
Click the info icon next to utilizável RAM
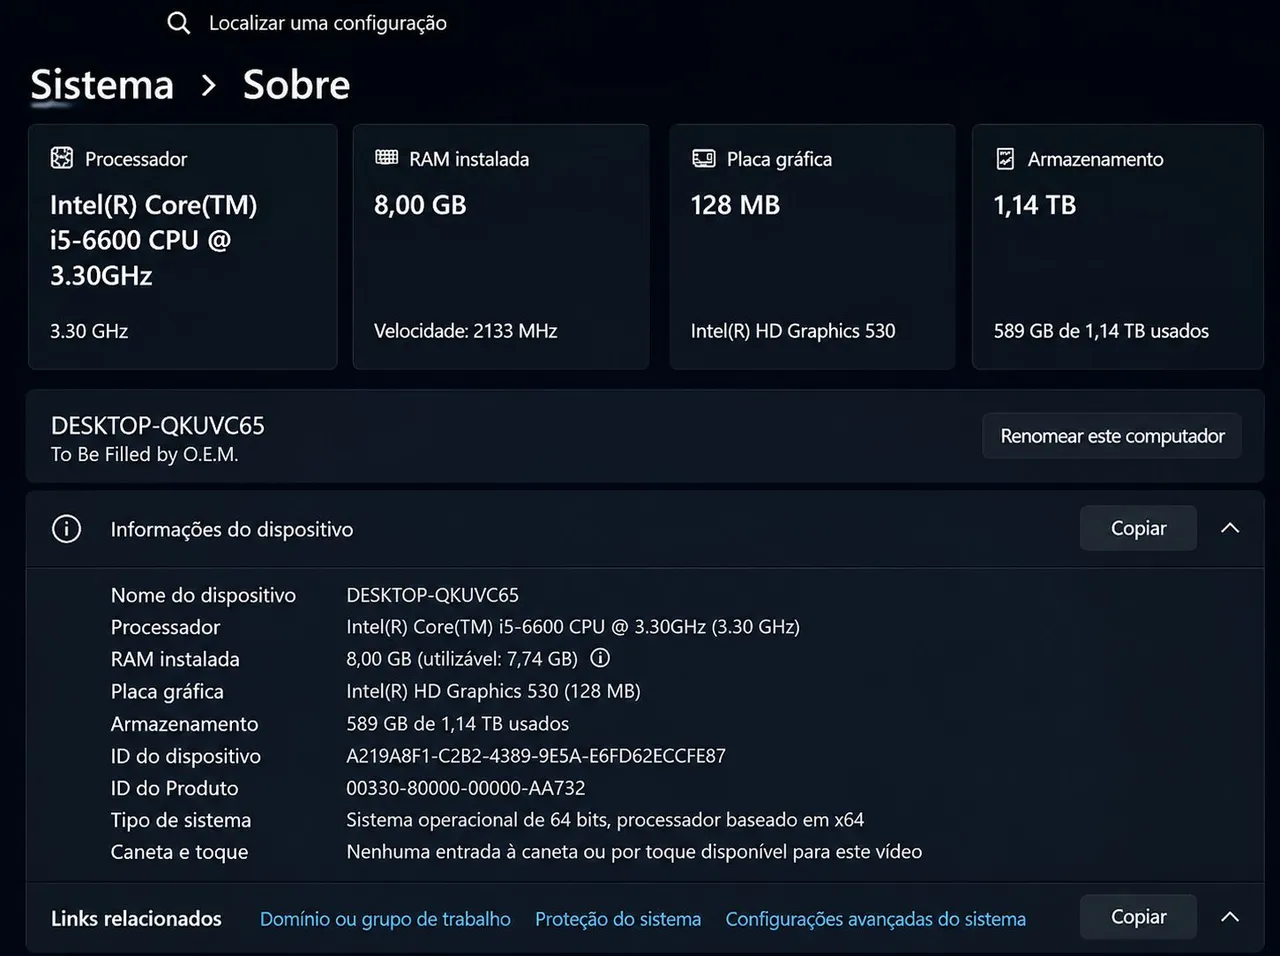click(600, 658)
